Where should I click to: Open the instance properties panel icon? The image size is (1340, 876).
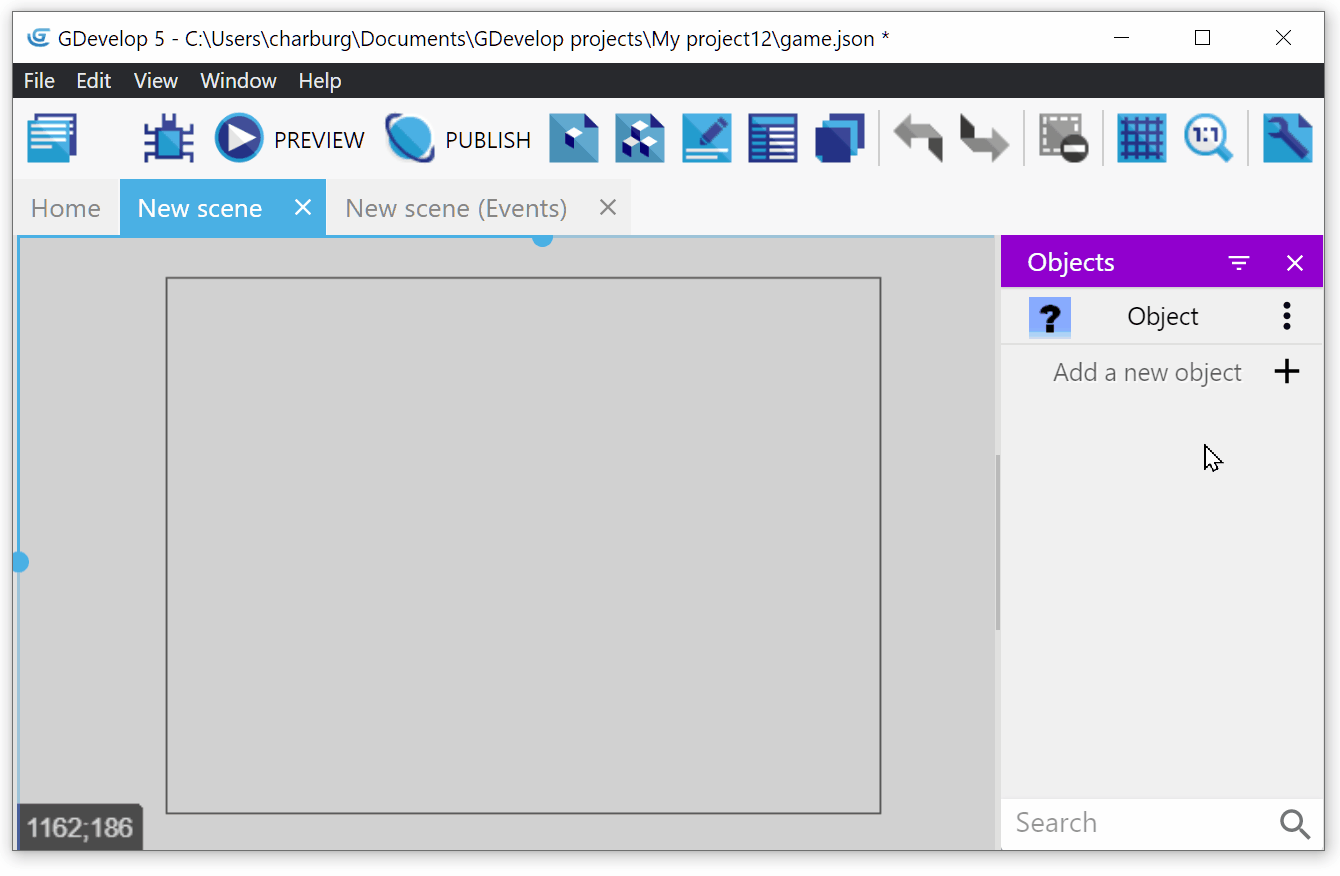(706, 139)
